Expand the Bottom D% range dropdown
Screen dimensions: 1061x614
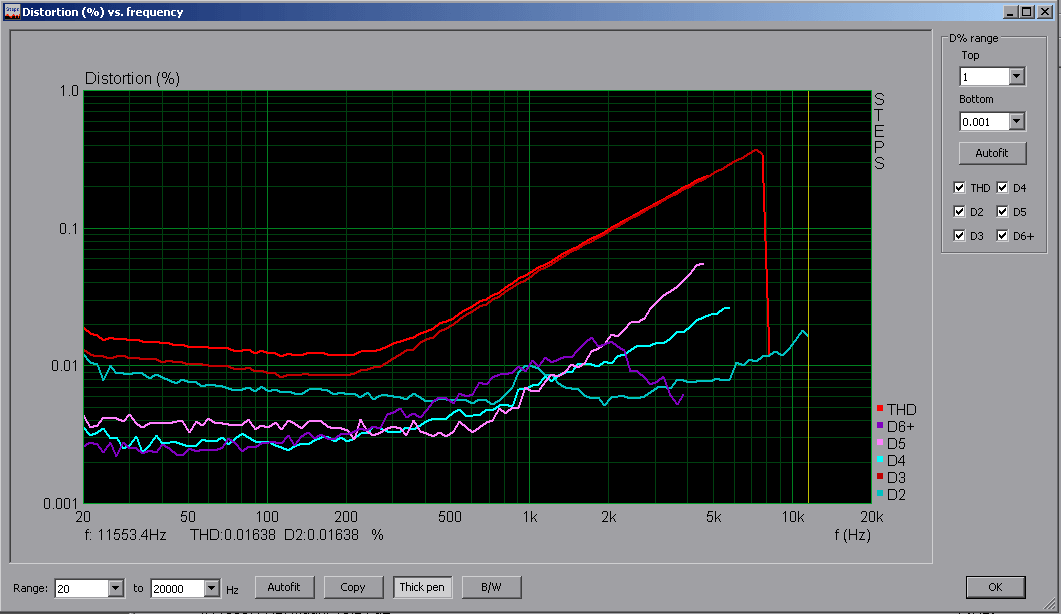(1016, 121)
